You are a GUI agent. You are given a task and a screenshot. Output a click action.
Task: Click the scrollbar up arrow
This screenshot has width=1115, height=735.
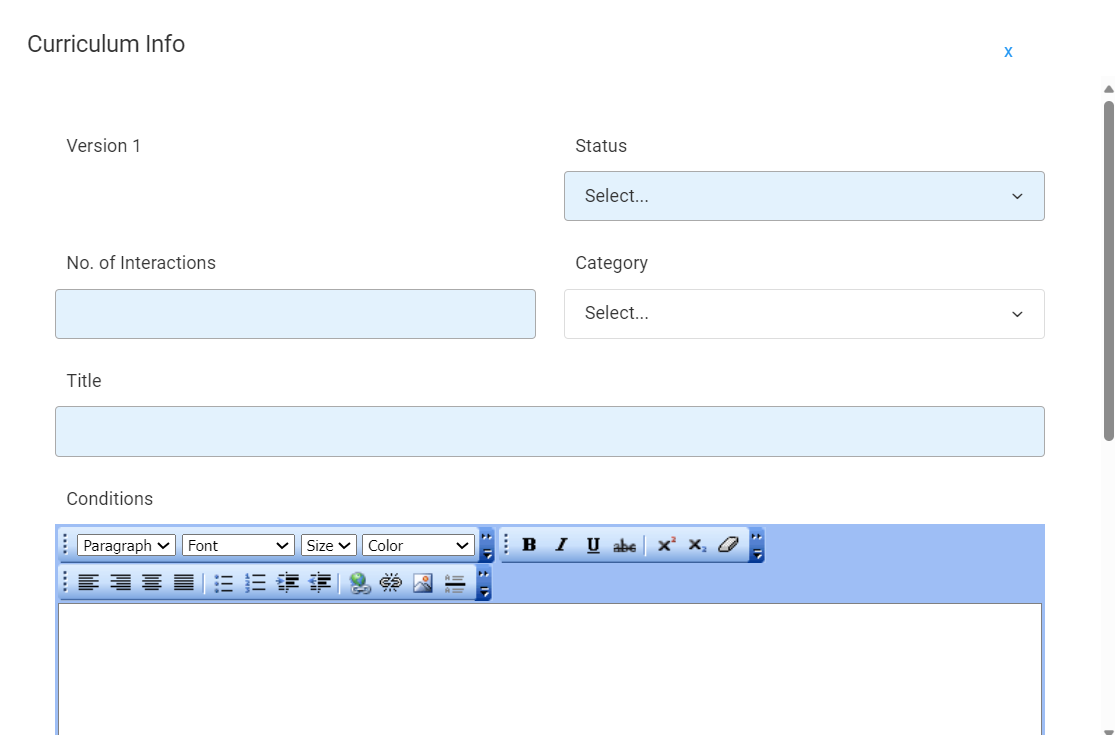click(x=1109, y=89)
